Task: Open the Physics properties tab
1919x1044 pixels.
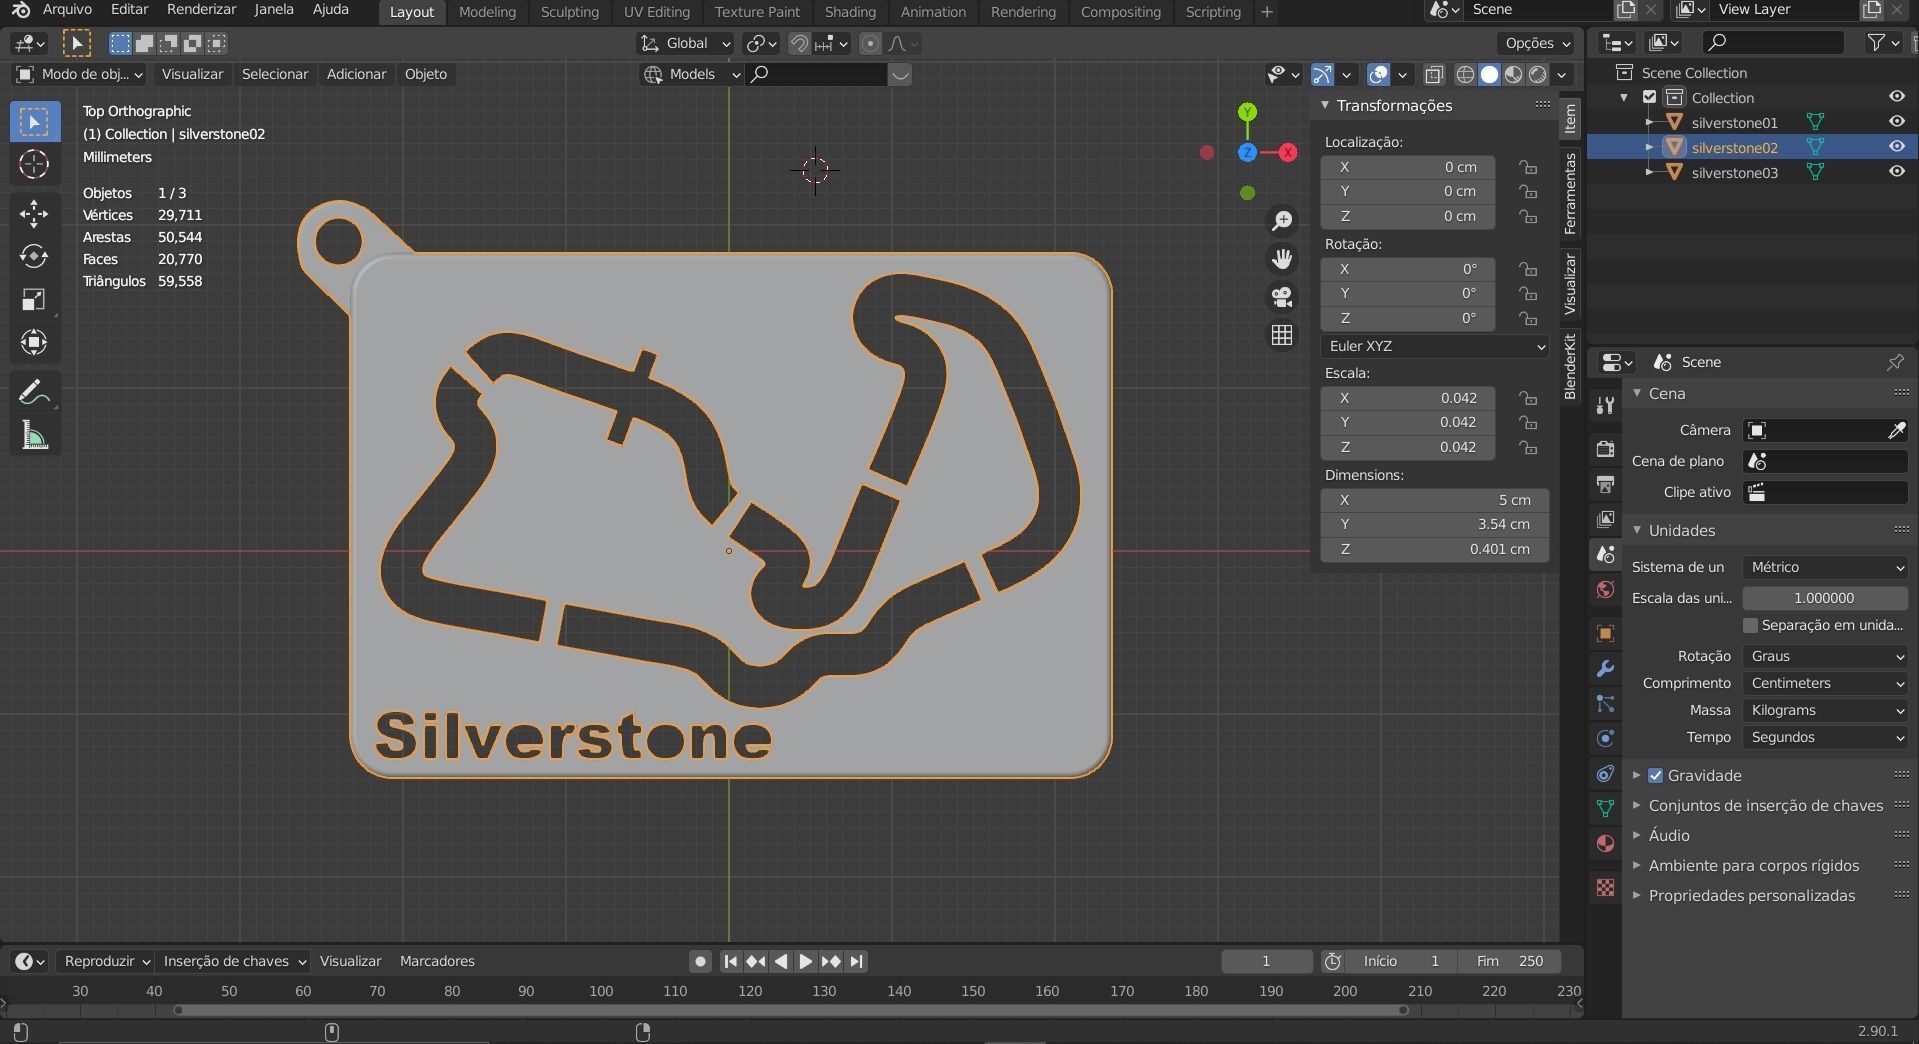Action: (x=1605, y=739)
